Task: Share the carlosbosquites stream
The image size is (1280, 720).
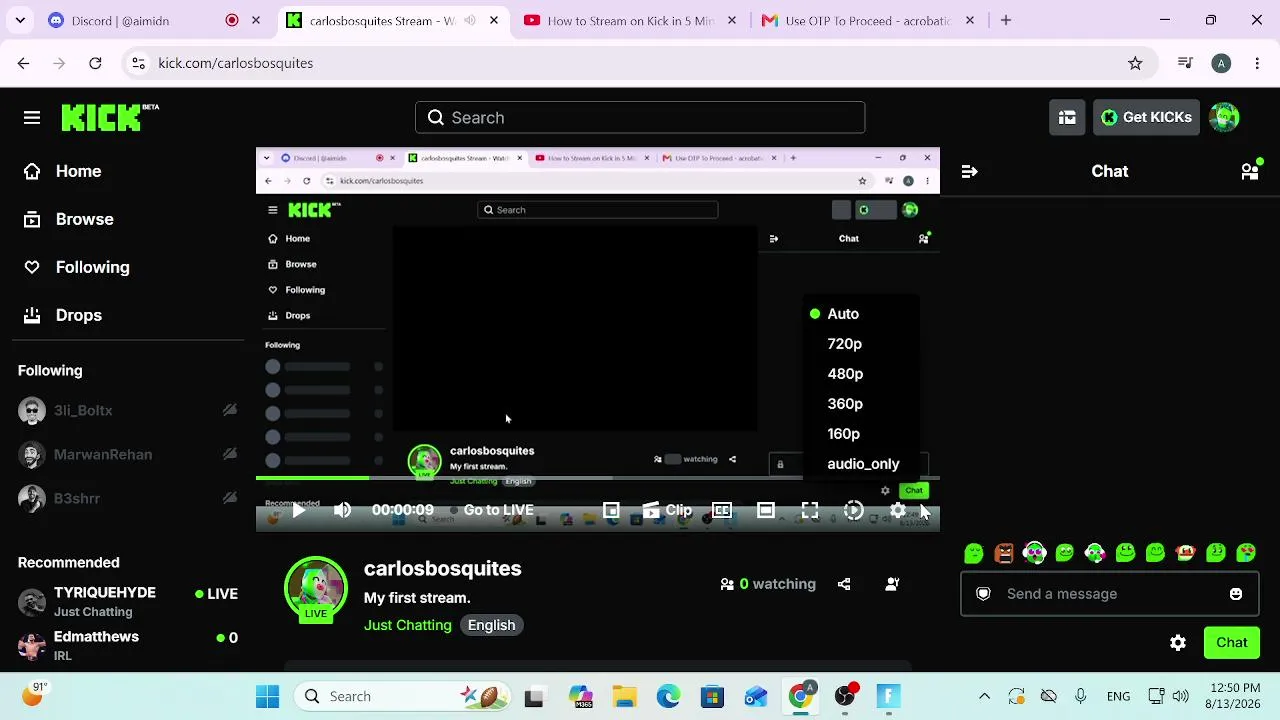Action: click(x=844, y=584)
